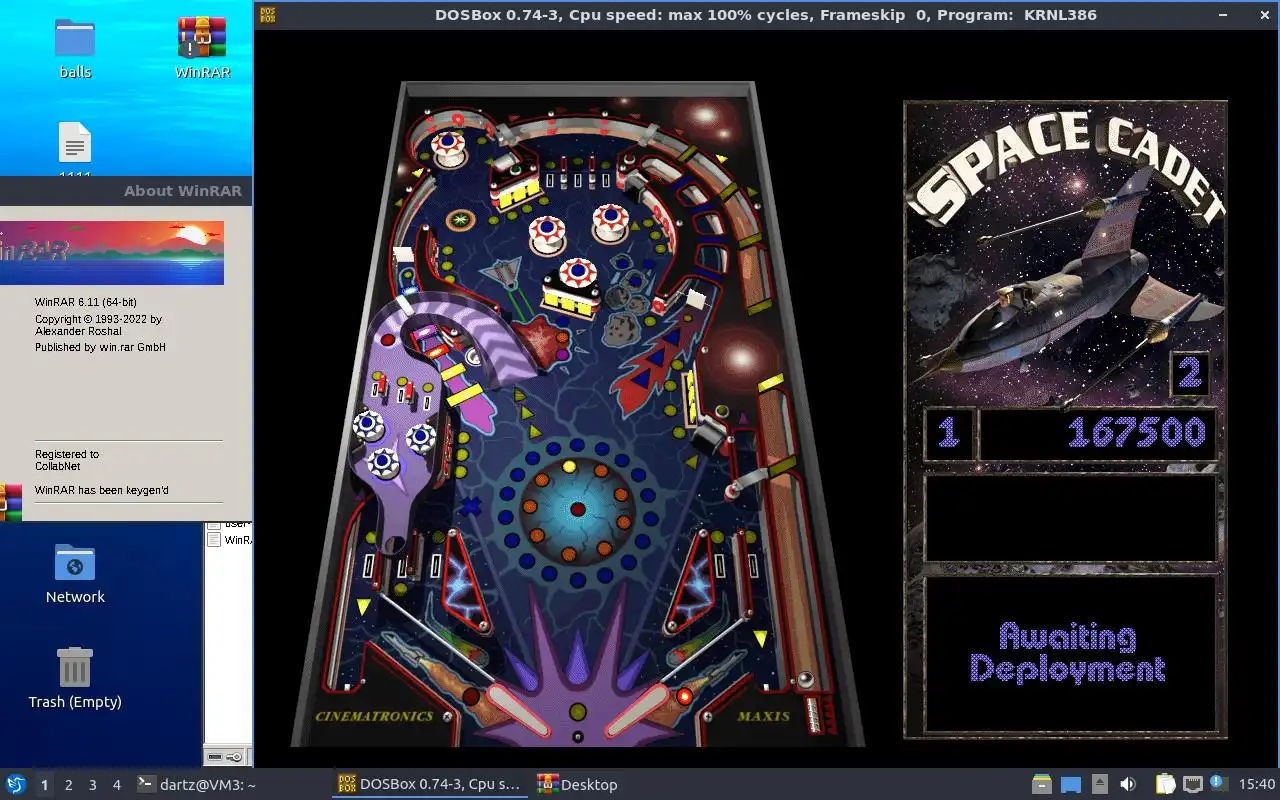Screen dimensions: 1280x800
Task: Open the balls folder on desktop
Action: (75, 48)
